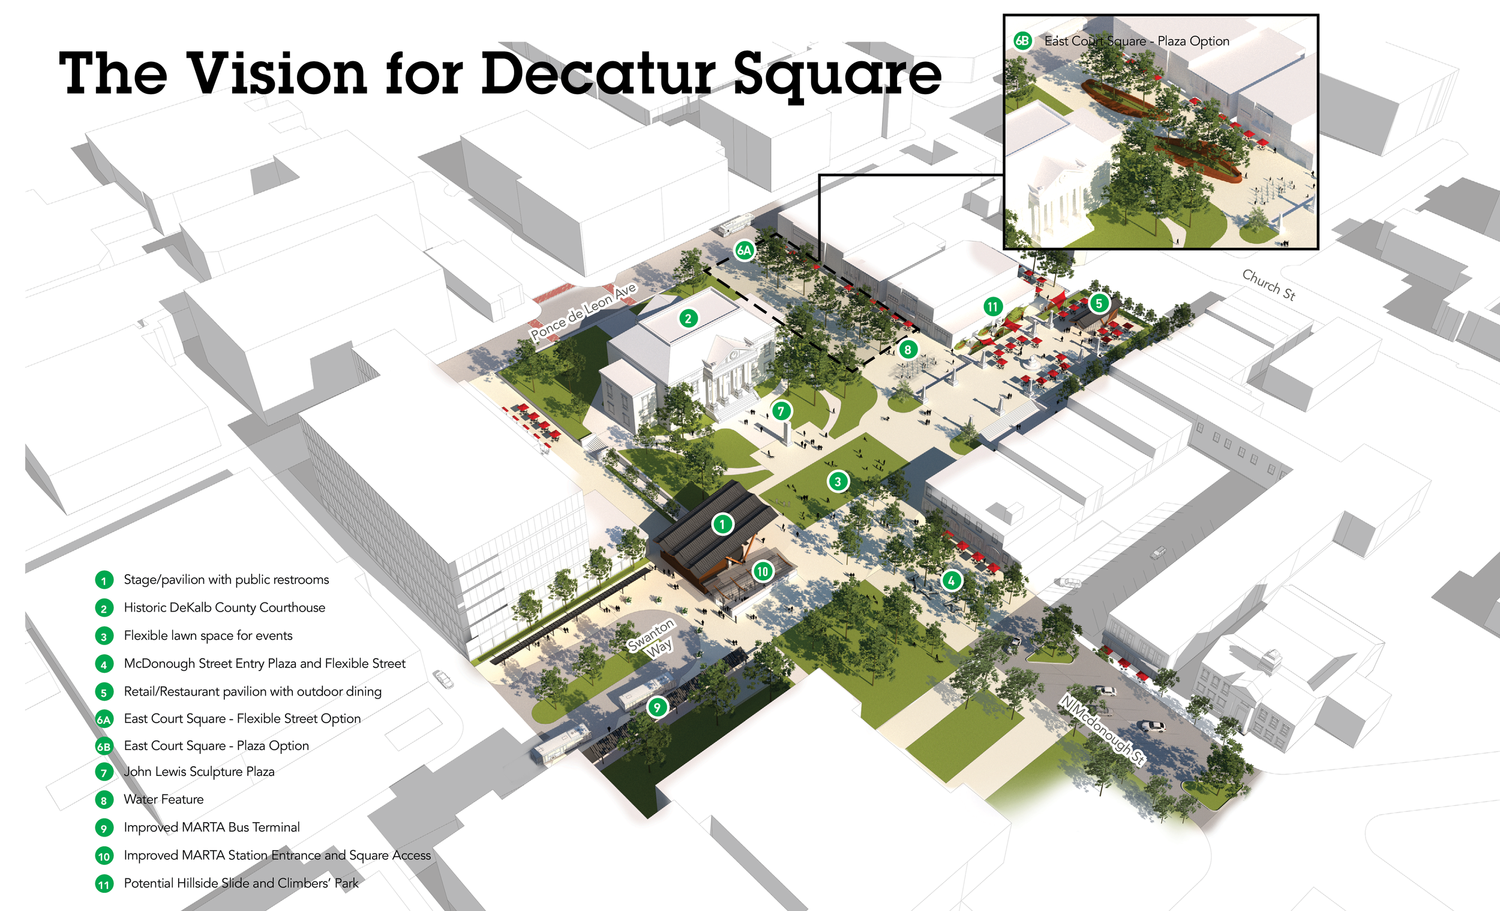
Task: Click marker 7 at John Lewis Sculpture Plaza
Action: pyautogui.click(x=782, y=410)
